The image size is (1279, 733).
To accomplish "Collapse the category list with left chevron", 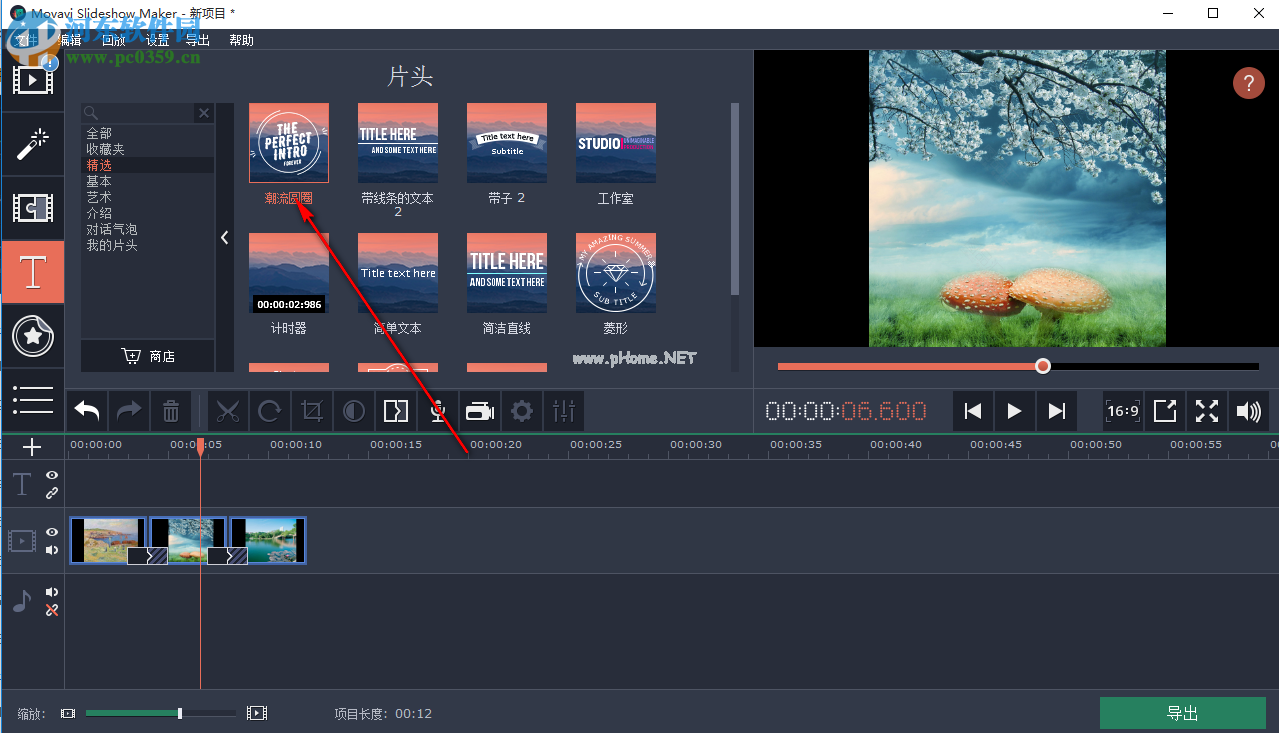I will (224, 237).
